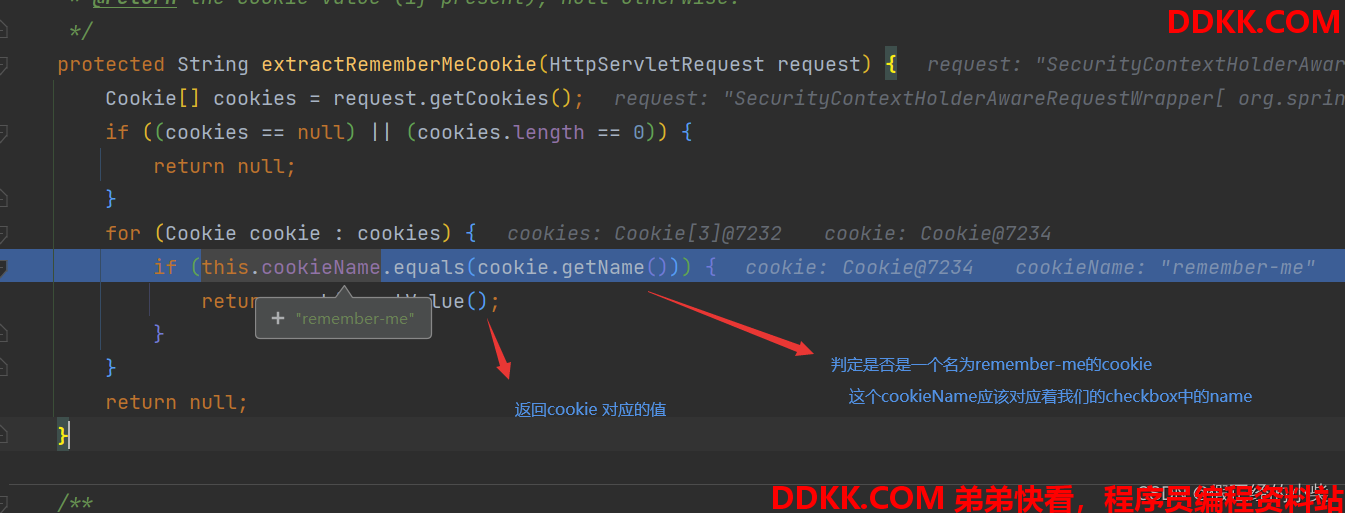
Task: Click the gutter marker on the highlighted line
Action: (x=3, y=267)
